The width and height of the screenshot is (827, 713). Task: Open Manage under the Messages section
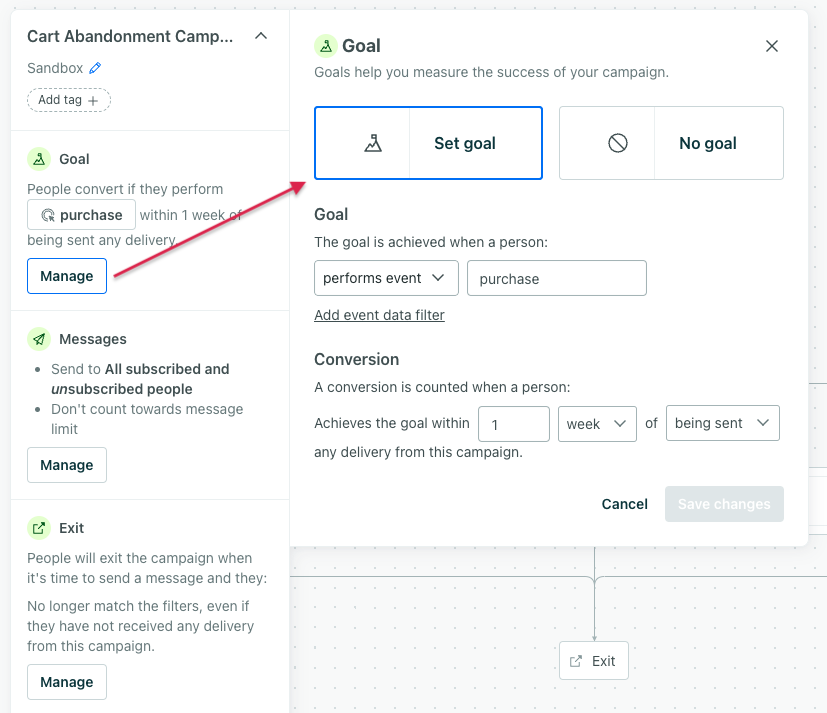click(67, 465)
